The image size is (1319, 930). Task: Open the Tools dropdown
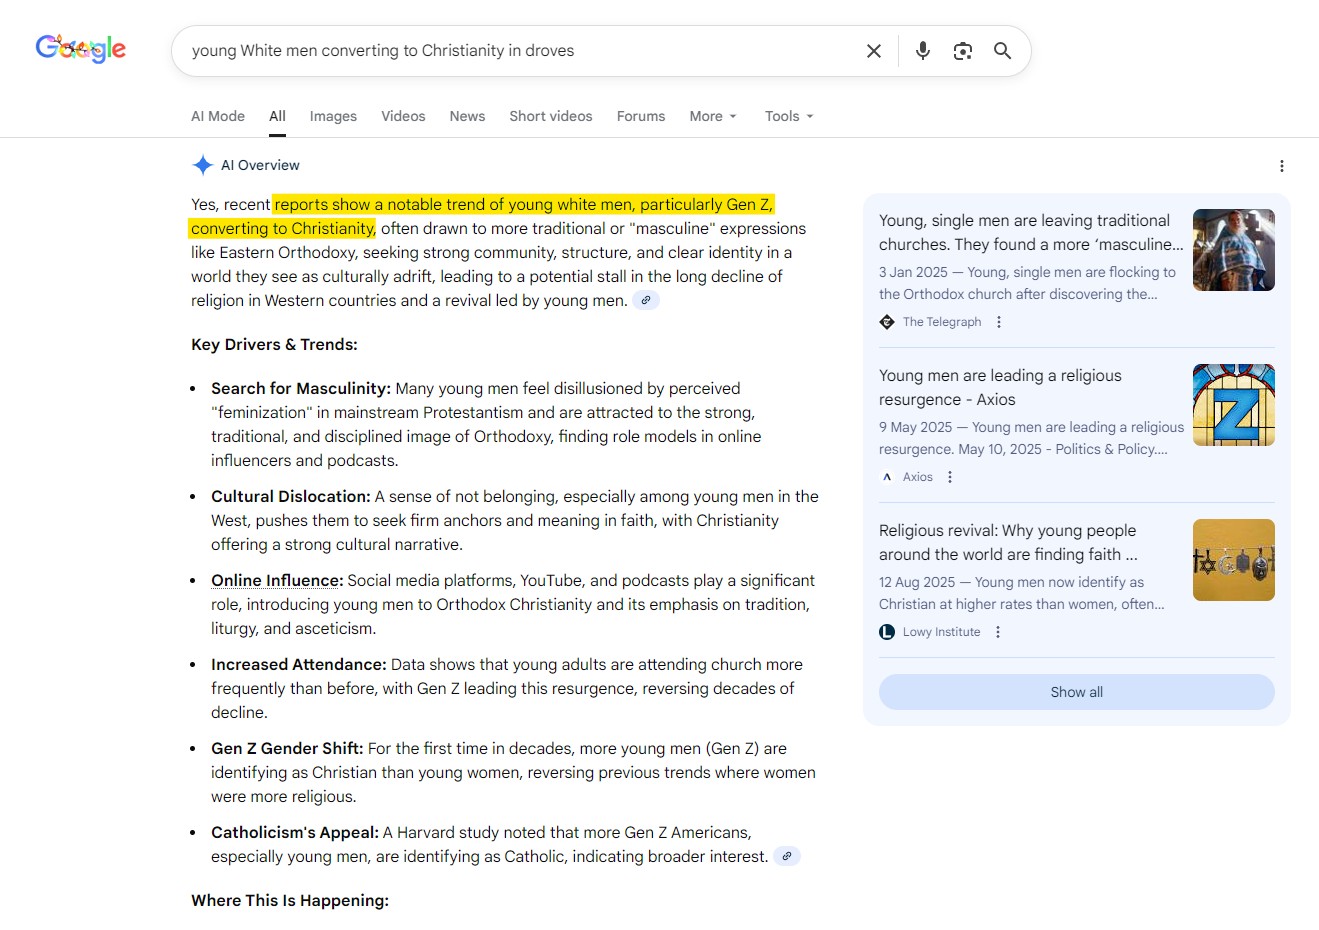click(789, 116)
